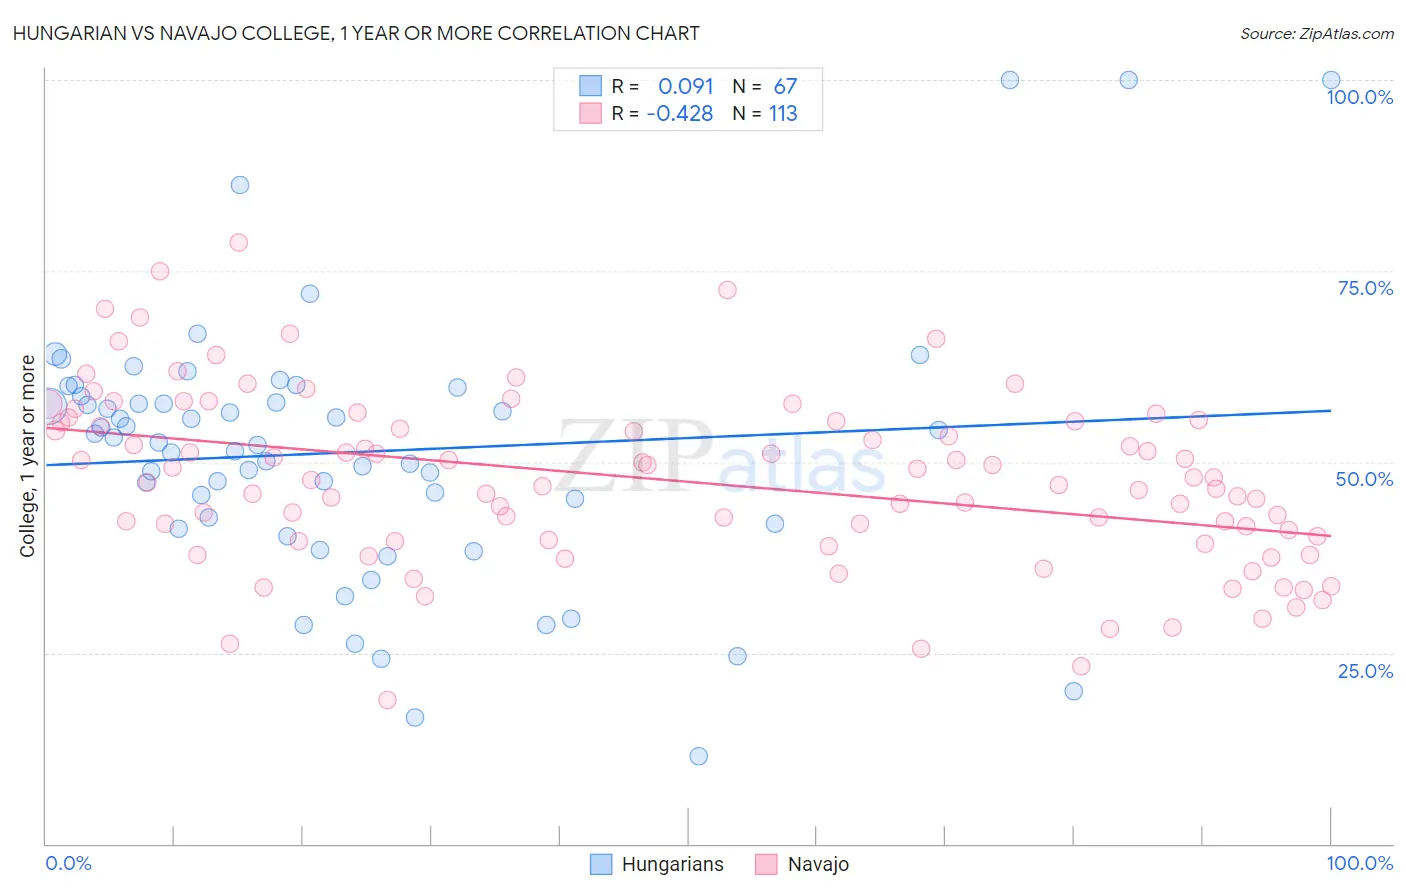Click the 25.0% y-axis label

1365,670
